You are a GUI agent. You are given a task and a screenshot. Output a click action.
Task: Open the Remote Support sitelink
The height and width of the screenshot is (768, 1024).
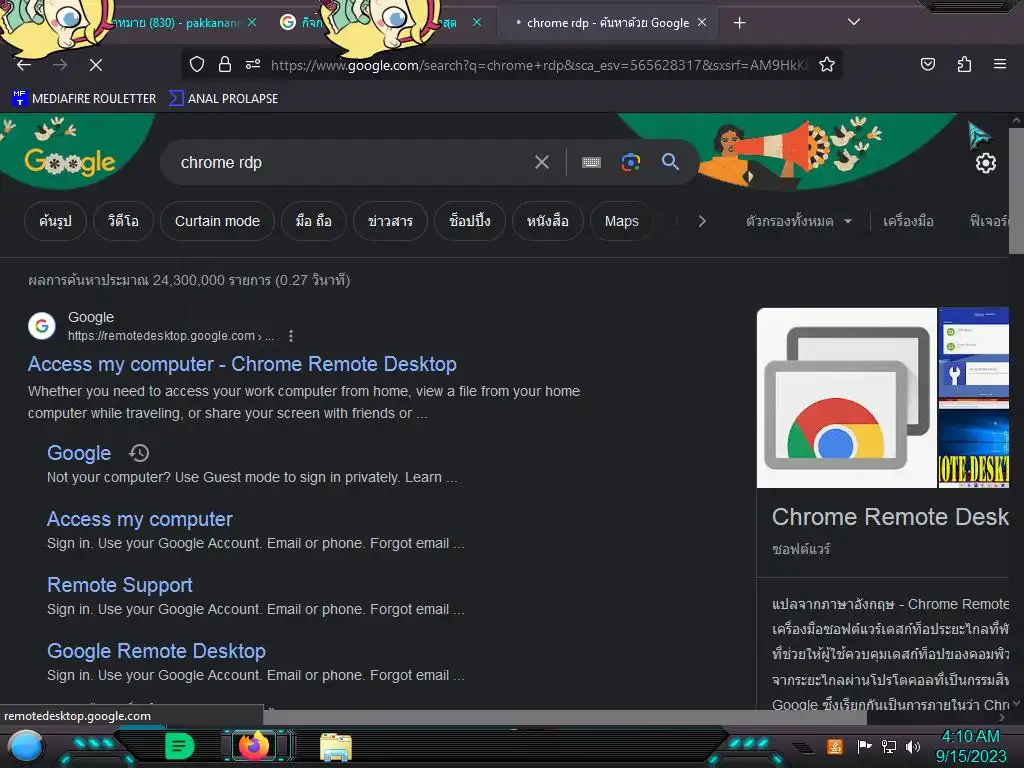[120, 584]
